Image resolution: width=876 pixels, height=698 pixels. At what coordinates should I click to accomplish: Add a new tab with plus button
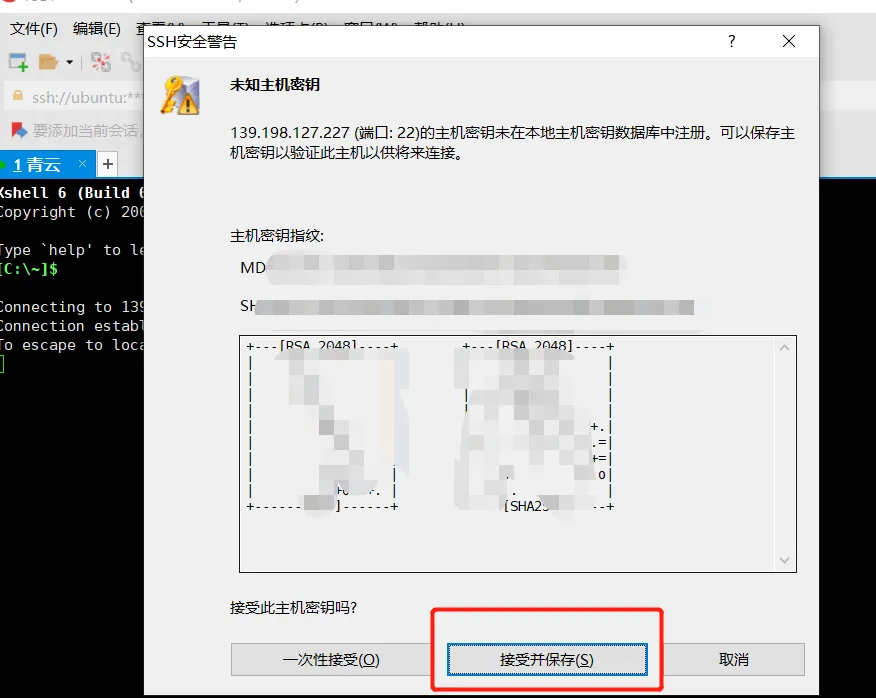(x=108, y=164)
